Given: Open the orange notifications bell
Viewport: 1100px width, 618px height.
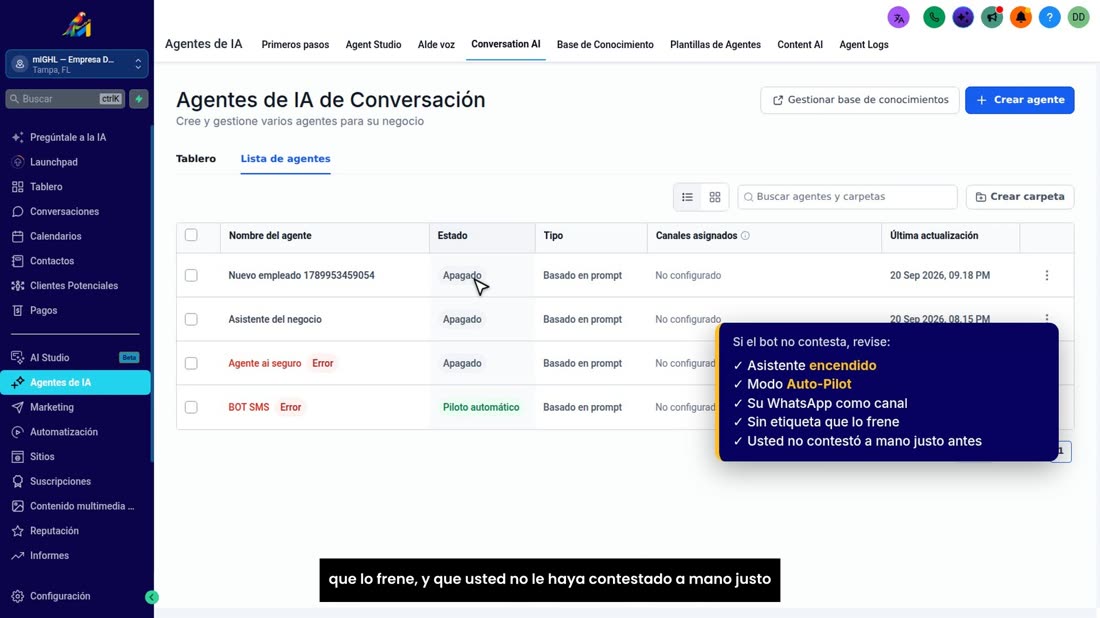Looking at the screenshot, I should pos(1021,18).
